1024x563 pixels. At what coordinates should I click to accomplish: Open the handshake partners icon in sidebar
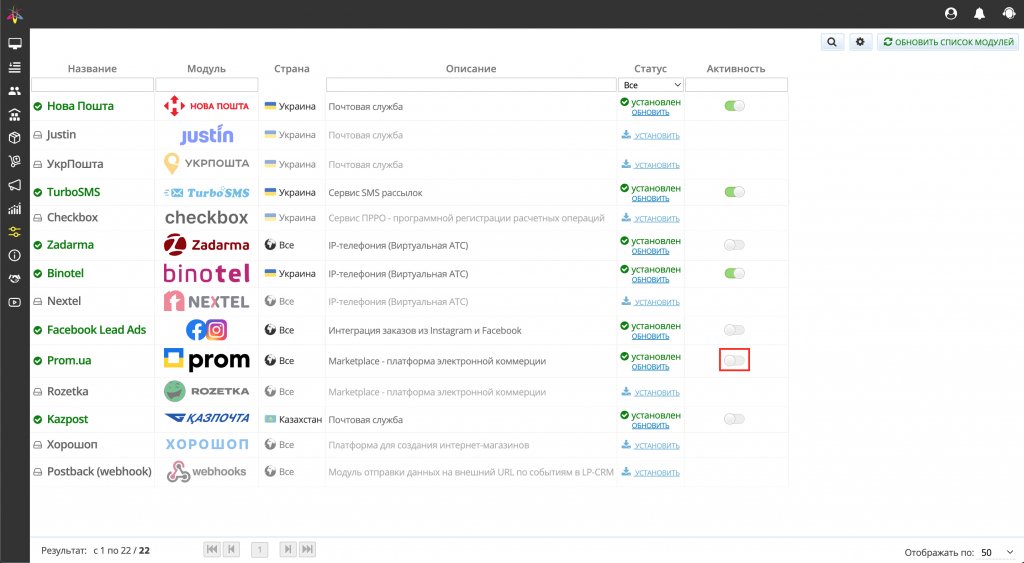point(14,279)
